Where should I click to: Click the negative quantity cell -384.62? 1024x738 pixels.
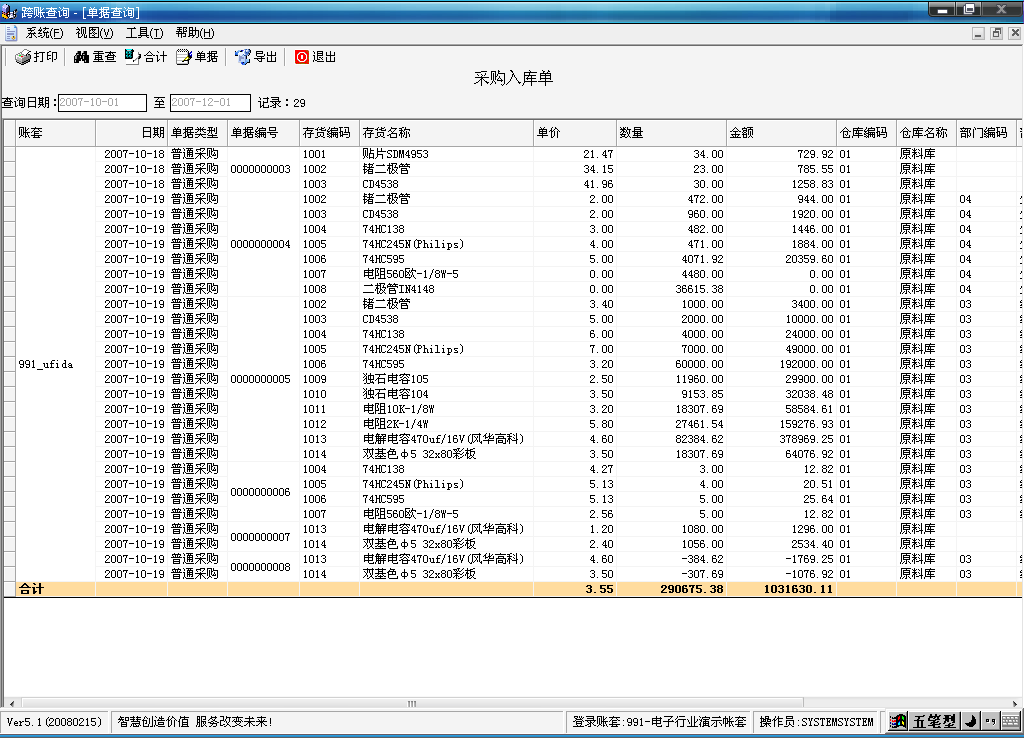[x=671, y=560]
